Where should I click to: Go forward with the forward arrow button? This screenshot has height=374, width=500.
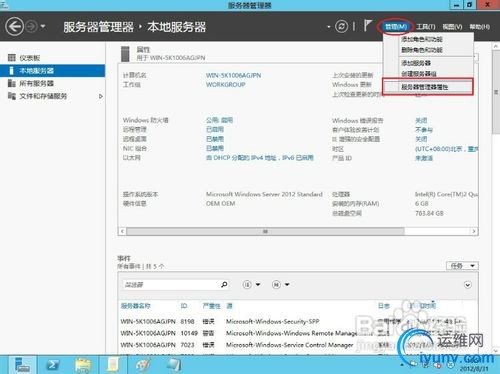pos(32,26)
